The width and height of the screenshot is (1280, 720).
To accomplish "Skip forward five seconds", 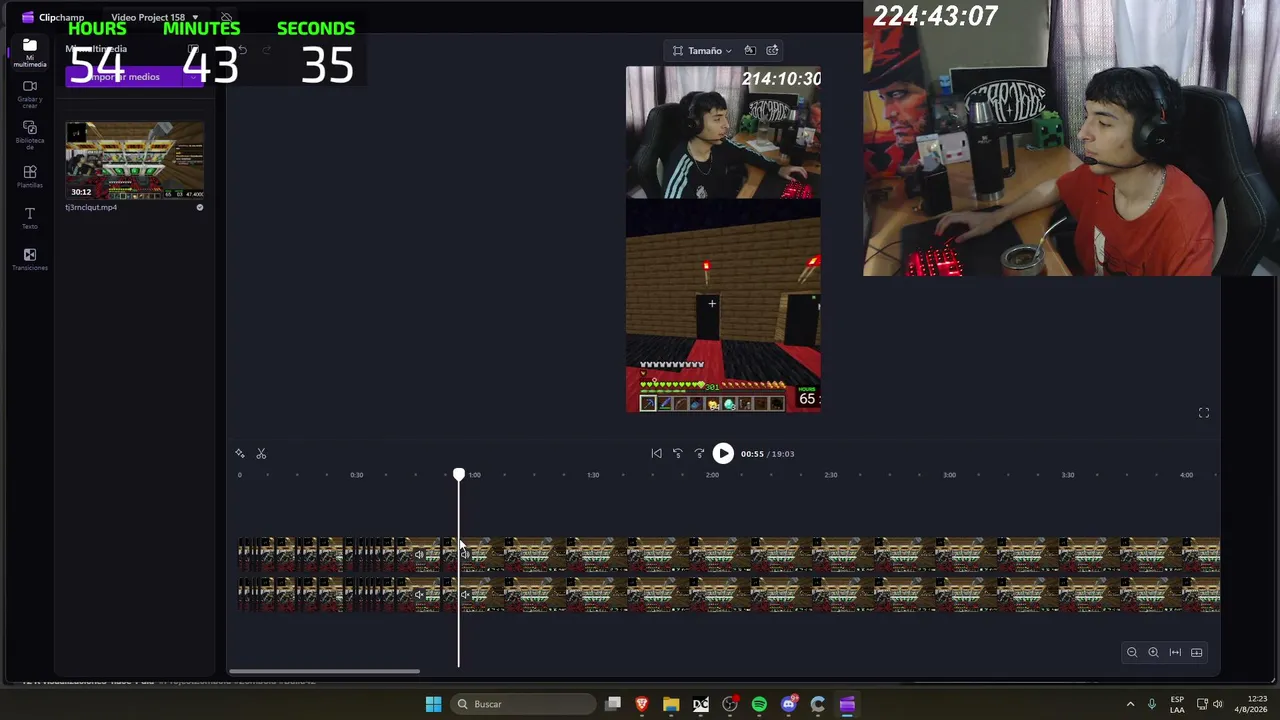I will [x=699, y=454].
